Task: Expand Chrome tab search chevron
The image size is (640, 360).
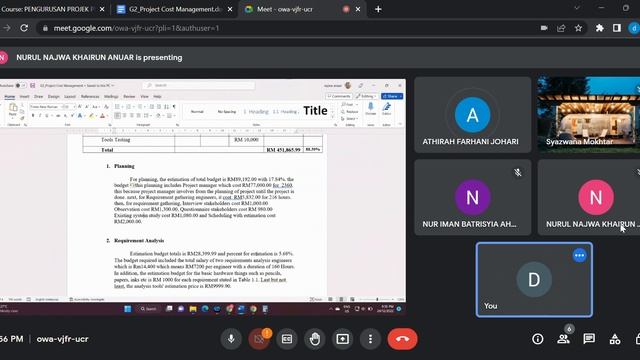Action: pos(577,8)
